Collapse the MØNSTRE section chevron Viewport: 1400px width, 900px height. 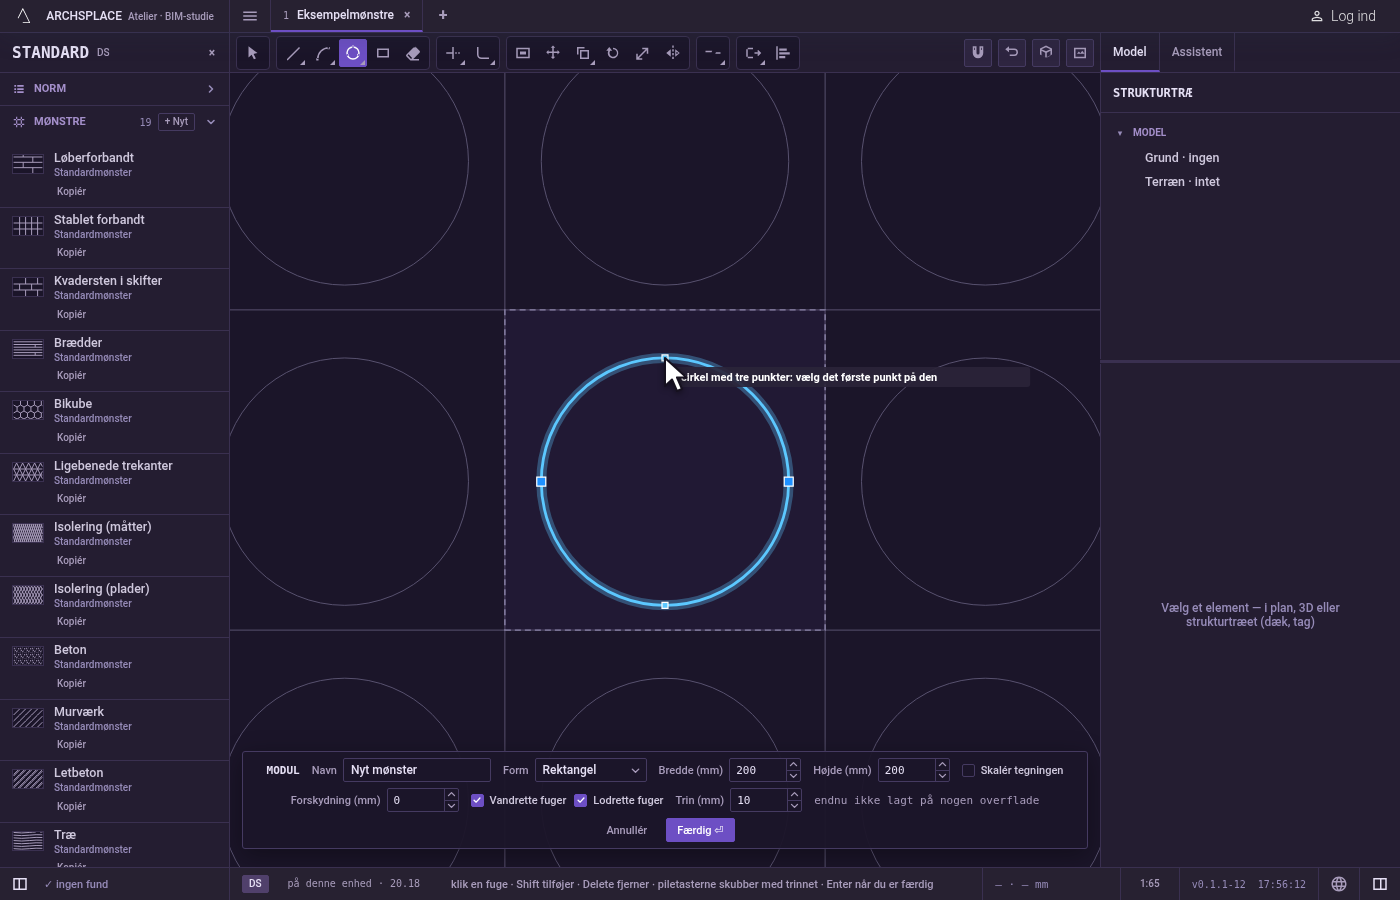click(211, 122)
